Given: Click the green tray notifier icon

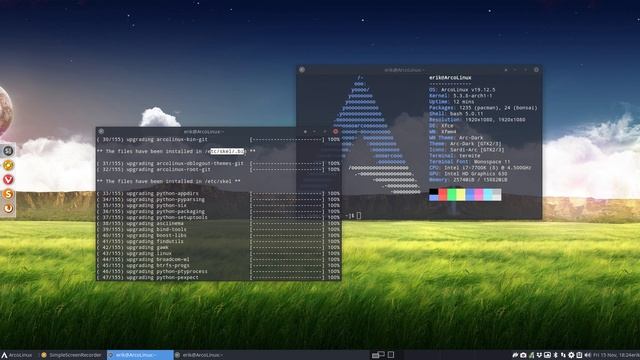Looking at the screenshot, I should (x=531, y=355).
